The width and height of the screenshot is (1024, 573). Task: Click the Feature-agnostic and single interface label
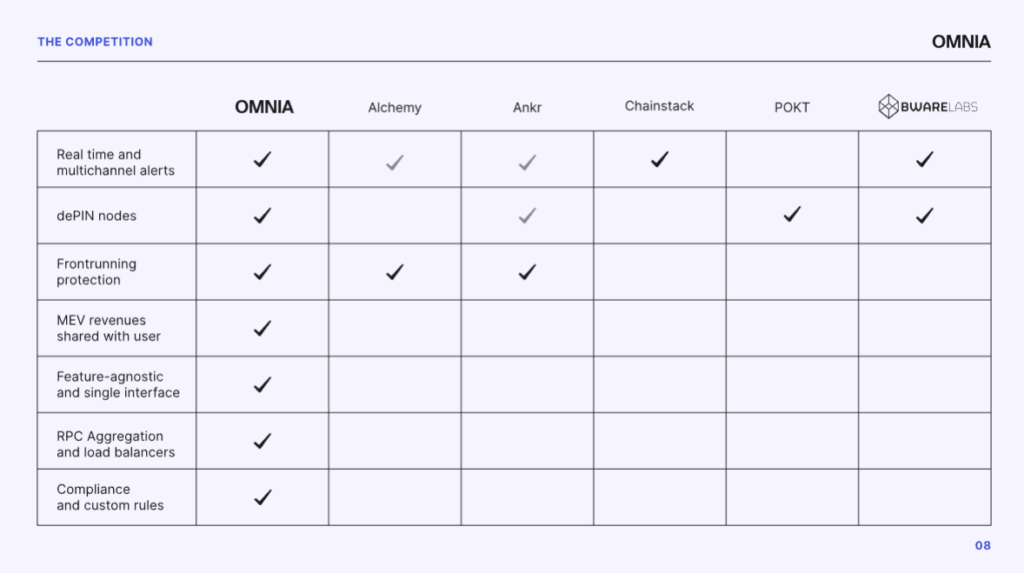coord(118,385)
